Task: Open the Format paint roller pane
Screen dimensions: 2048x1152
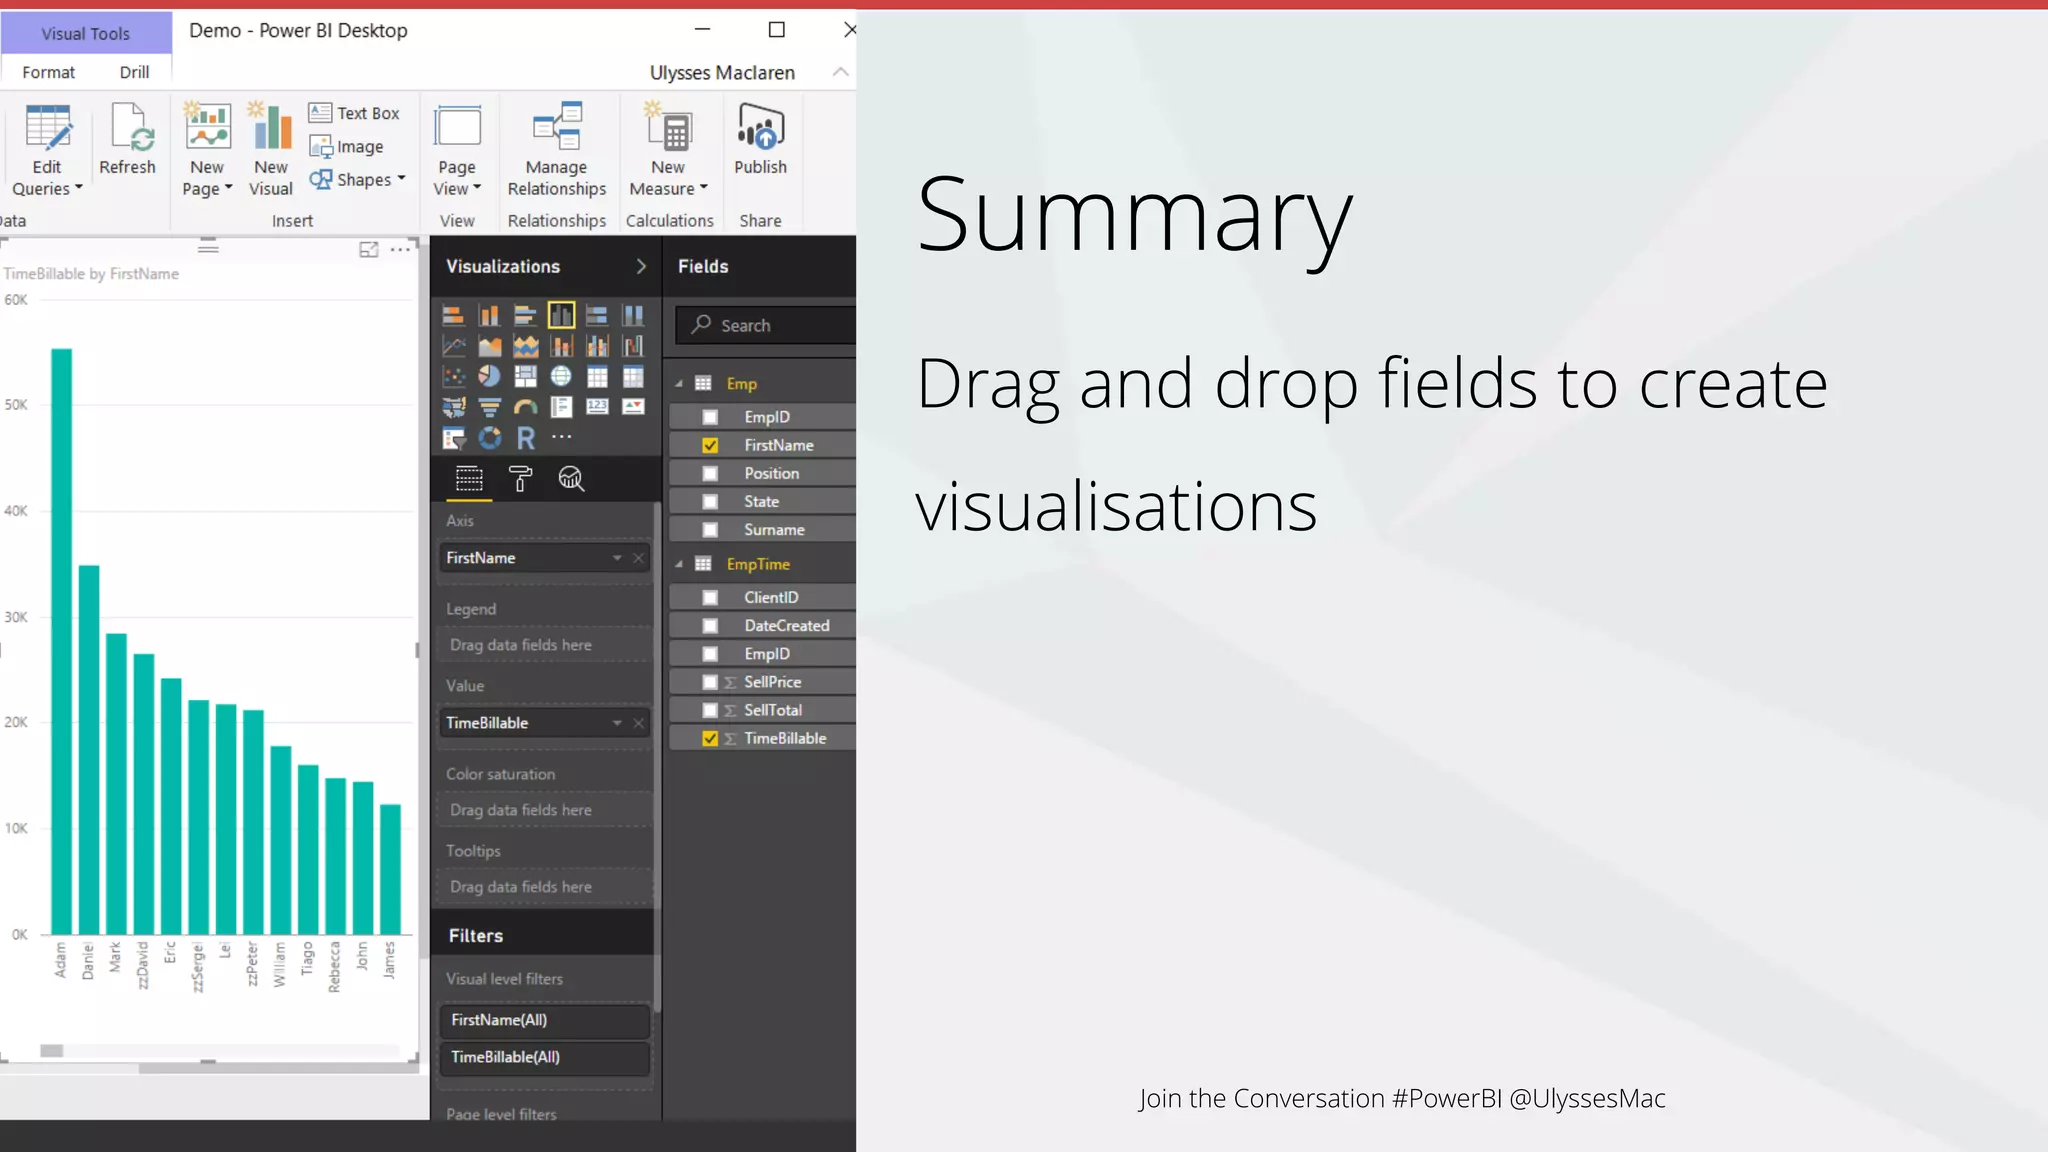Action: [x=520, y=479]
